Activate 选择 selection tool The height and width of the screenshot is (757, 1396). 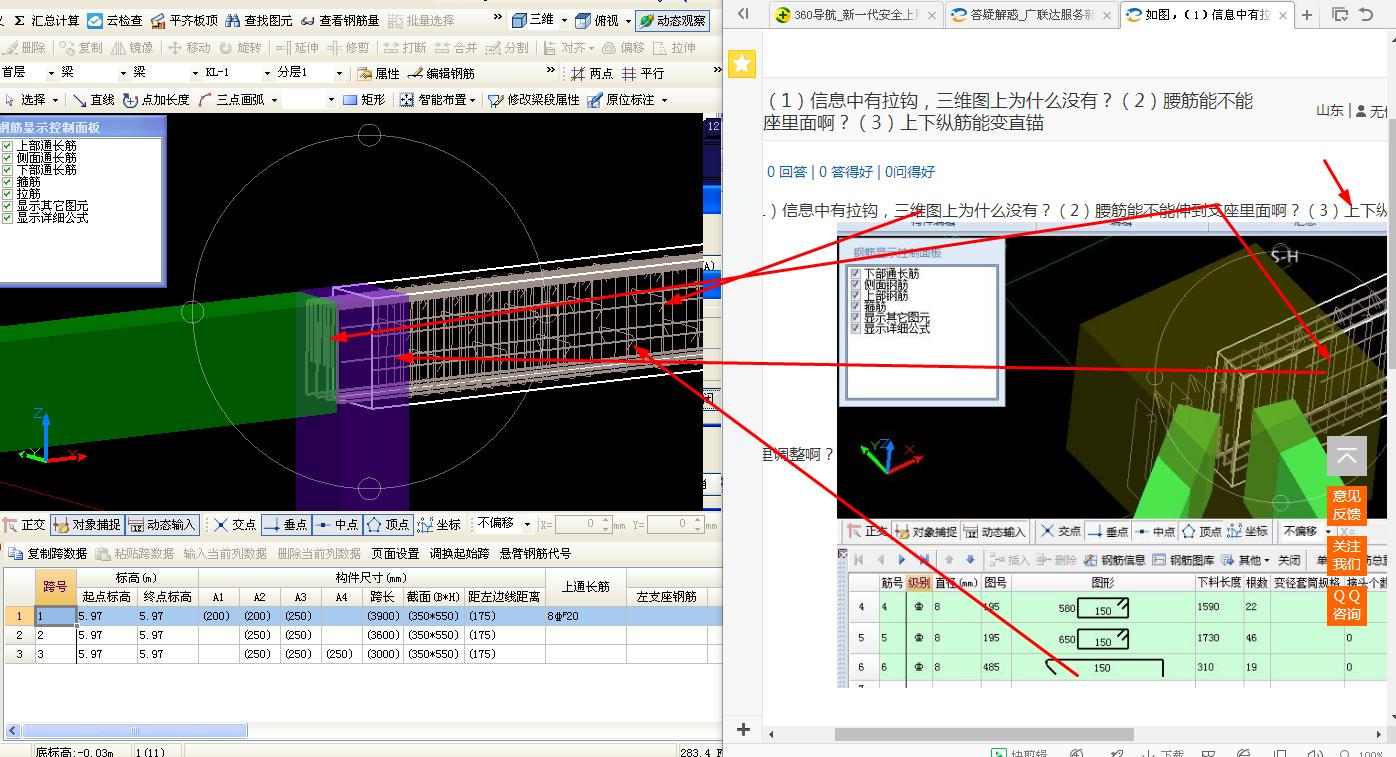25,100
